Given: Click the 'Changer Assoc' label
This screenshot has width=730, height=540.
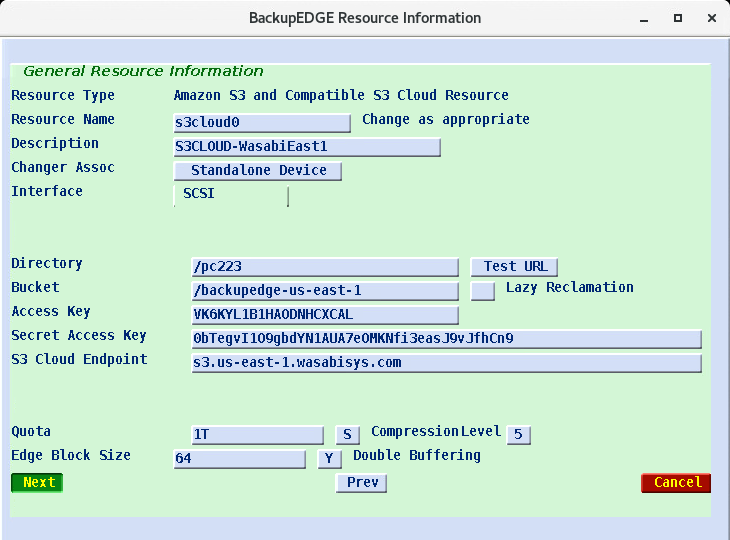Looking at the screenshot, I should click(x=63, y=168).
